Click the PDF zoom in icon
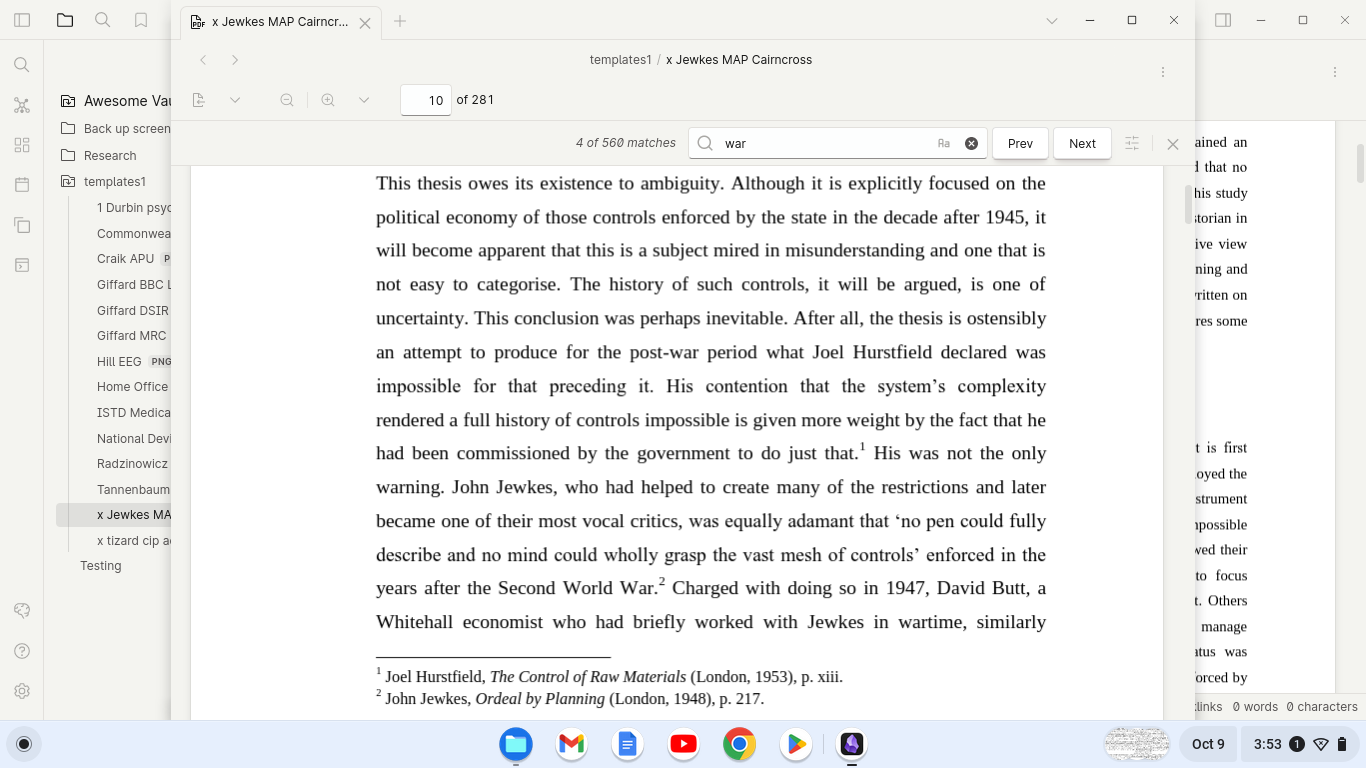The width and height of the screenshot is (1366, 768). point(328,100)
